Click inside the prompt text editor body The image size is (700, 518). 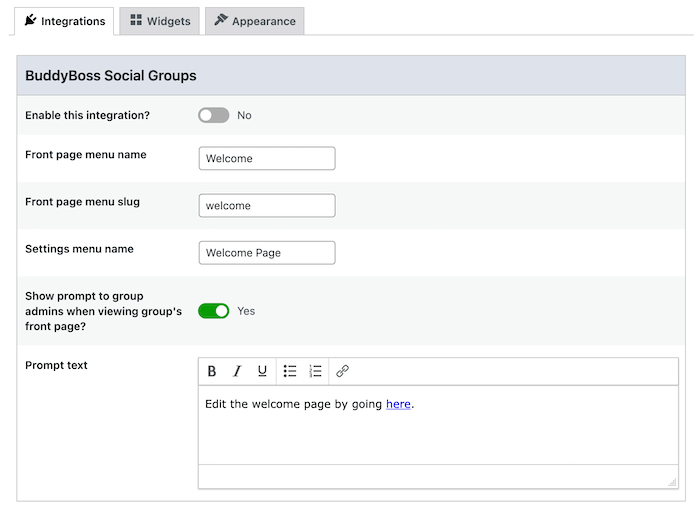438,425
